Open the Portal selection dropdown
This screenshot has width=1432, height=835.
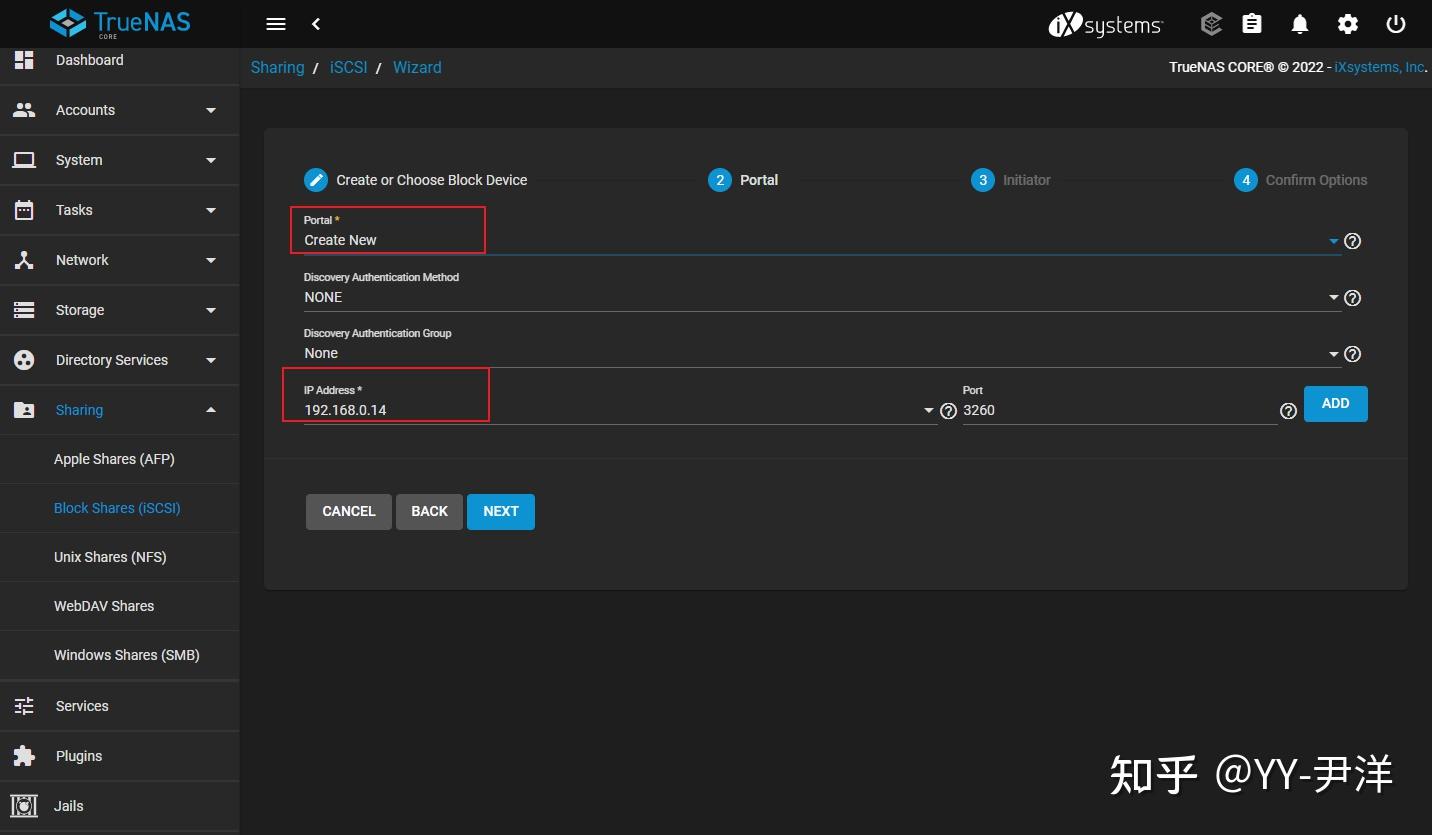1332,240
